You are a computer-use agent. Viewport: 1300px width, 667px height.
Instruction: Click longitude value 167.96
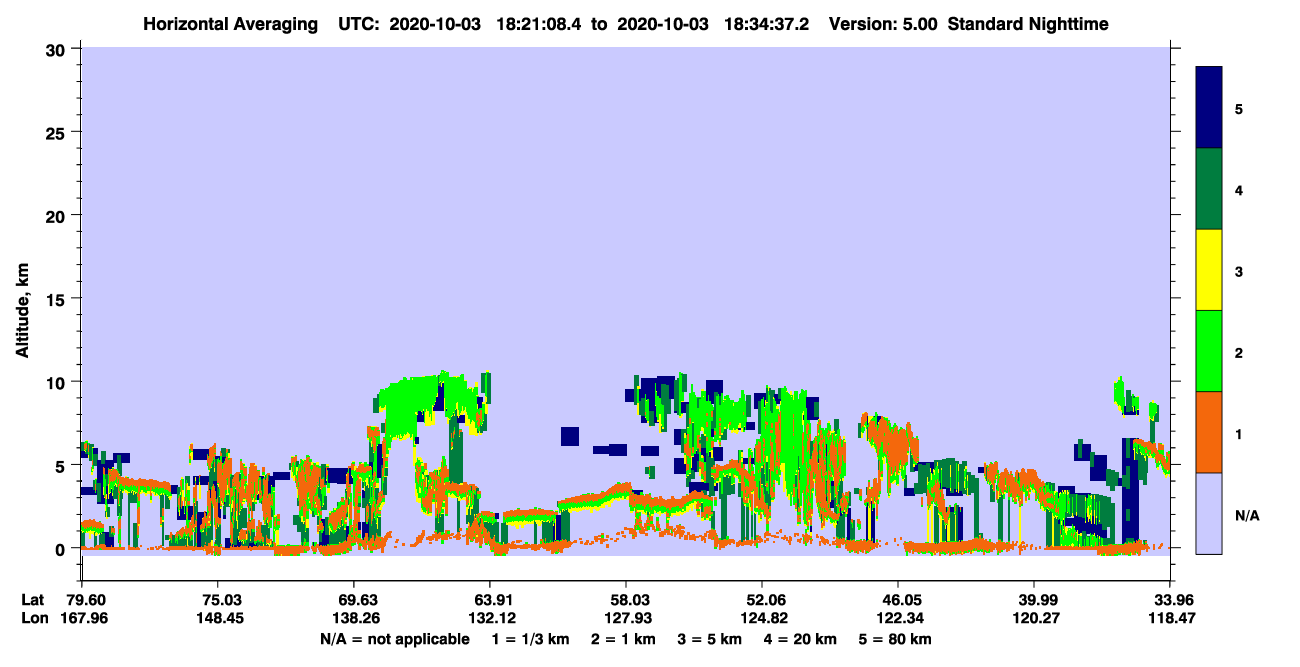pos(83,619)
